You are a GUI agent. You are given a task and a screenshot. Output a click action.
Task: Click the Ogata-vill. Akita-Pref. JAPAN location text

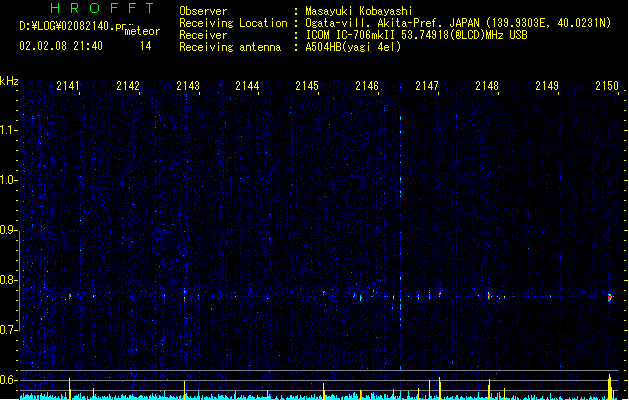458,23
